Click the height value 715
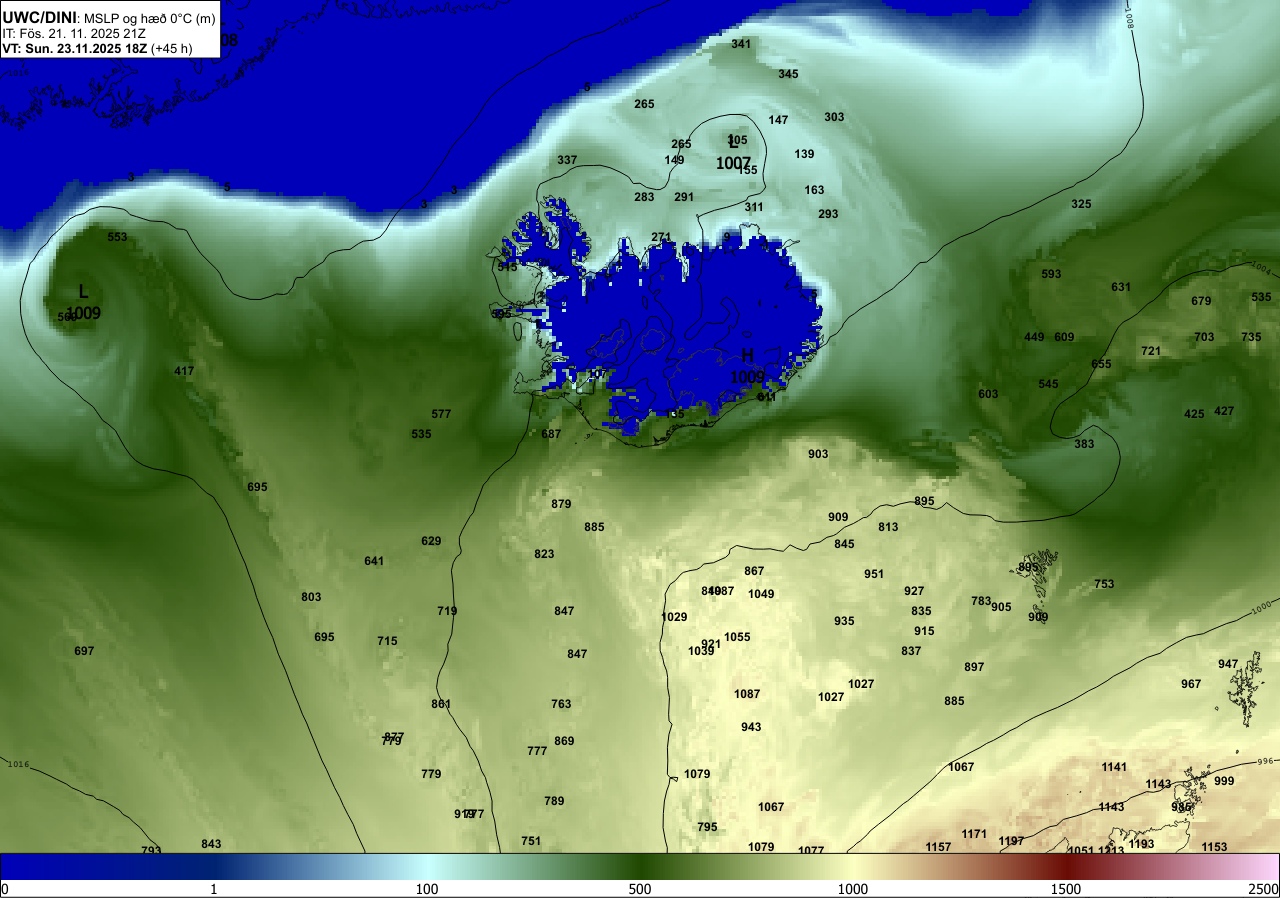 point(387,641)
